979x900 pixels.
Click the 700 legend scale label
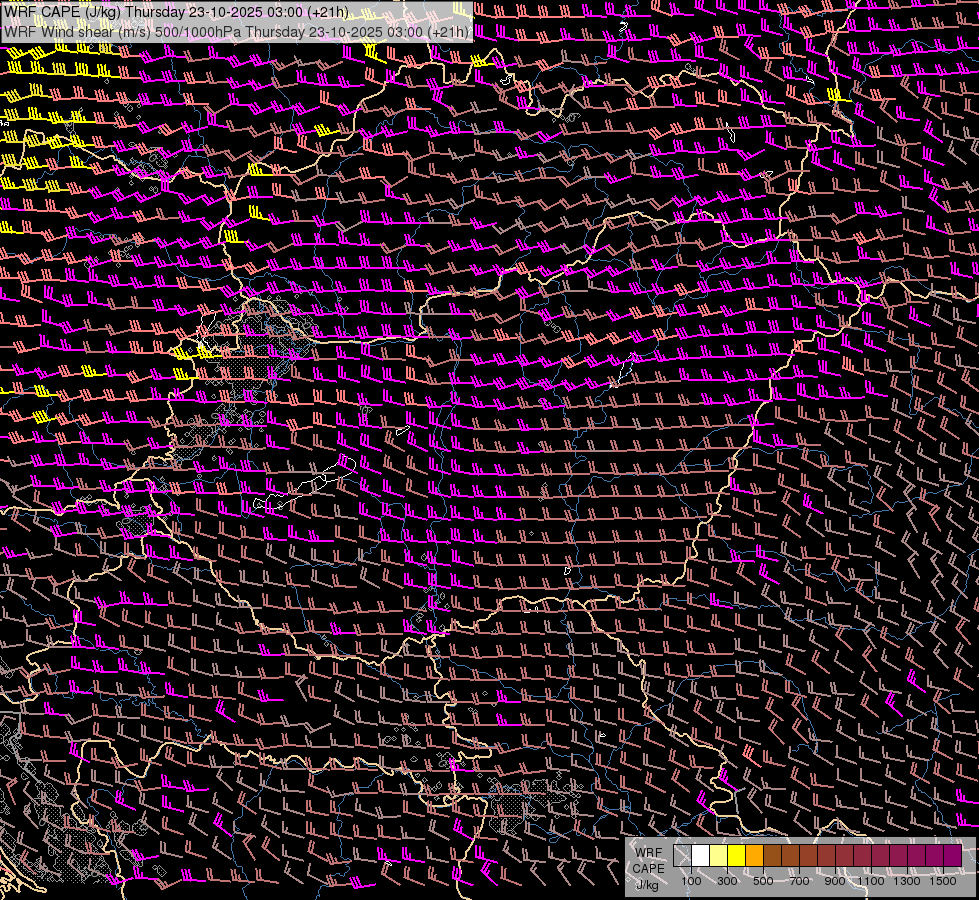tap(799, 881)
